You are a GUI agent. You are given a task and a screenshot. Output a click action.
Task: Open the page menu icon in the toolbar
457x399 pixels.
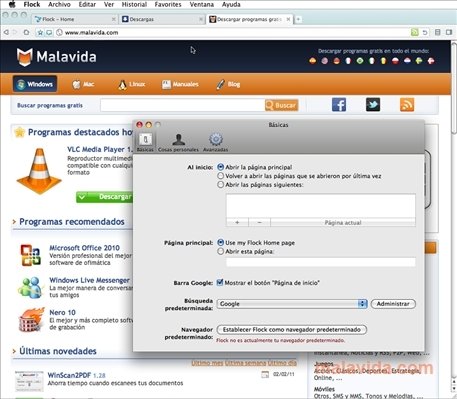[x=438, y=32]
